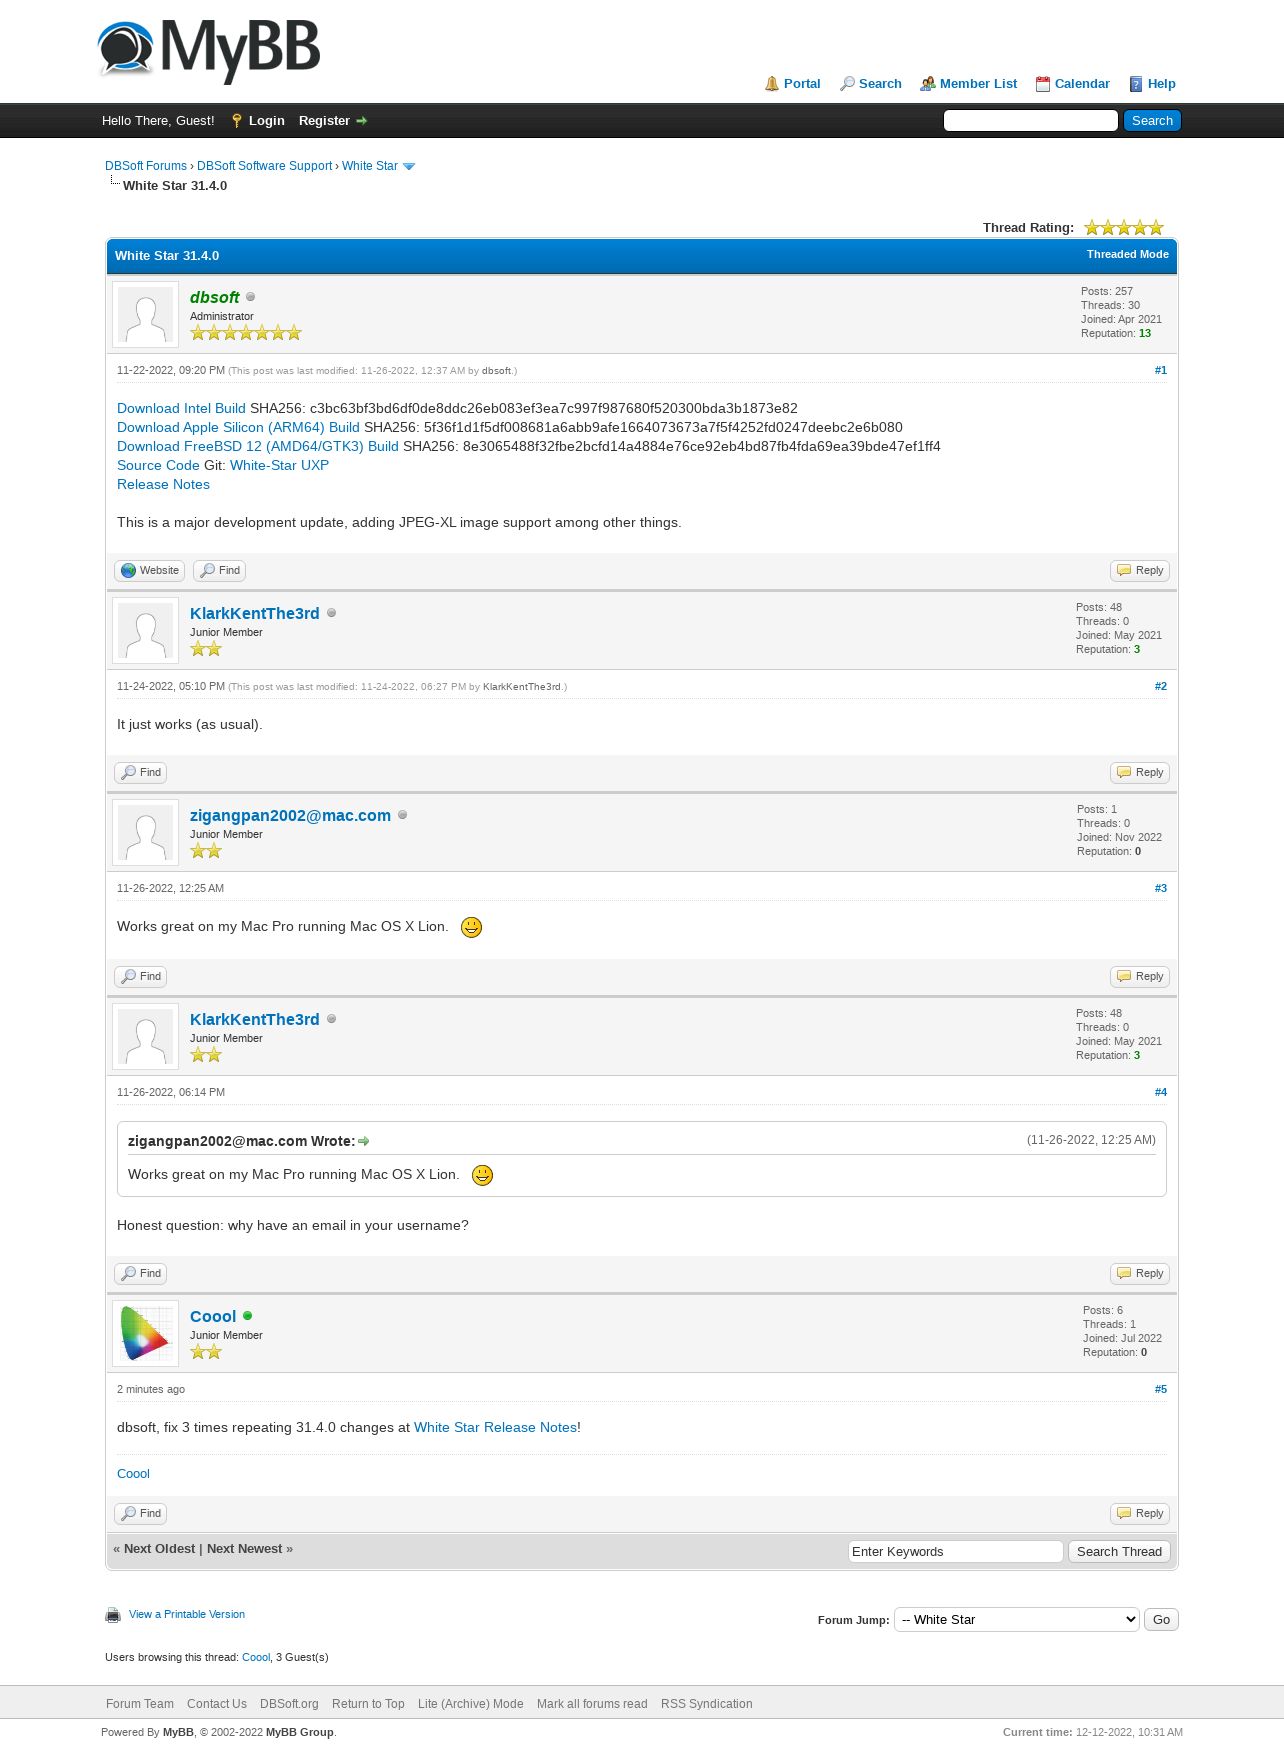Download the Intel Build
The width and height of the screenshot is (1284, 1753).
[181, 408]
